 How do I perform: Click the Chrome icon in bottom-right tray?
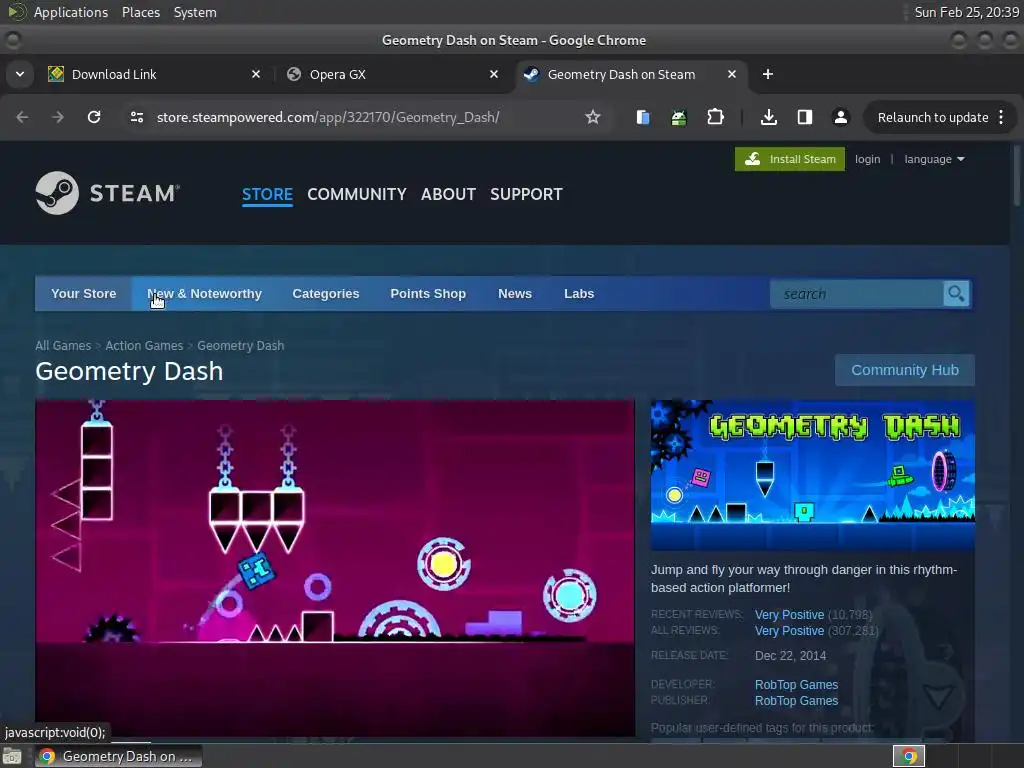click(x=909, y=756)
